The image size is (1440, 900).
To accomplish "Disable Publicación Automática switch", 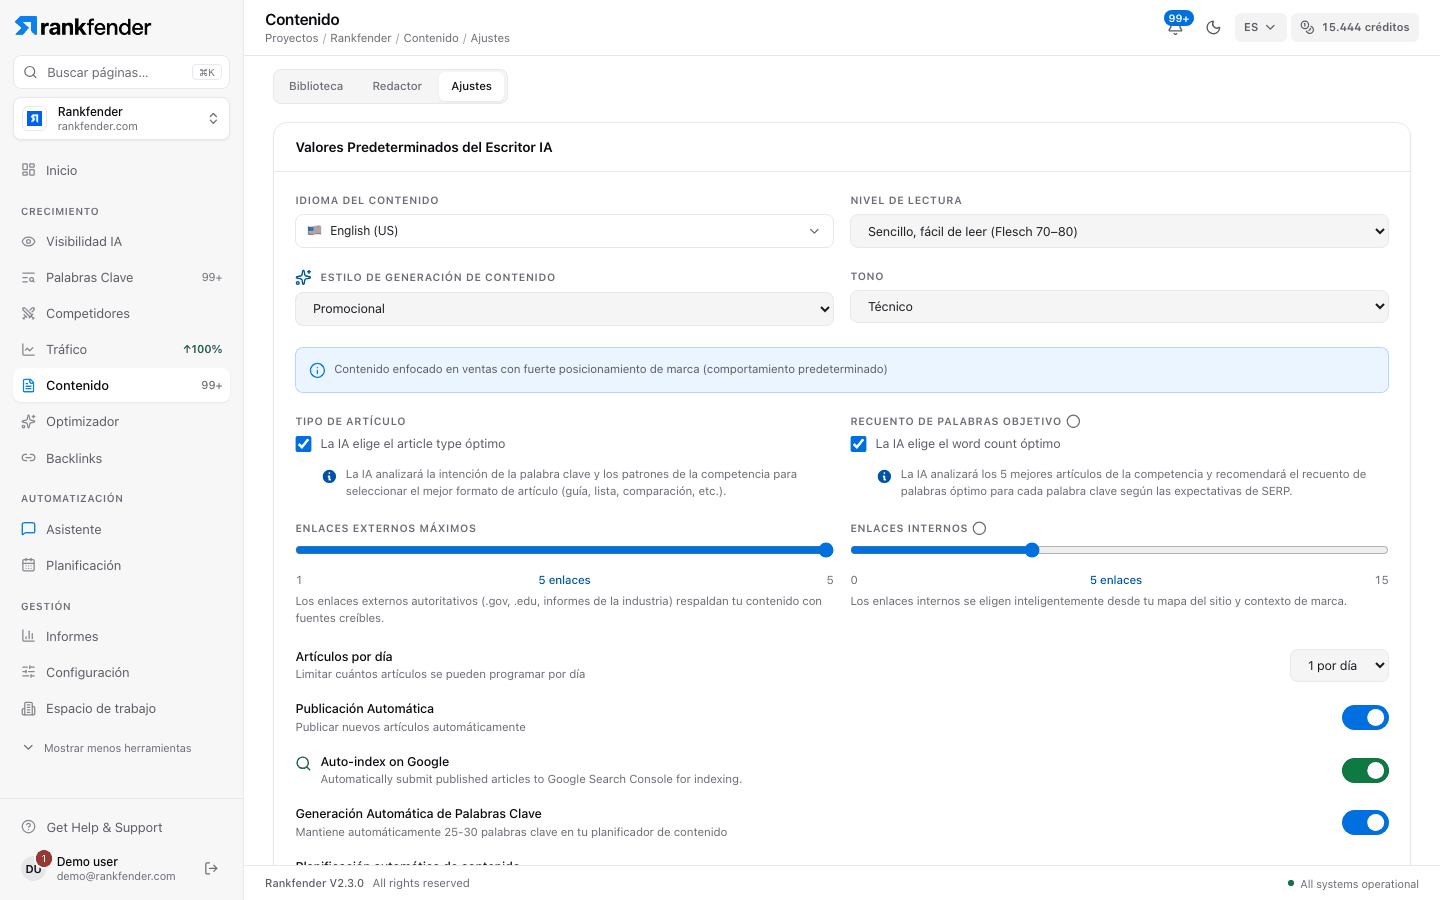I will pyautogui.click(x=1365, y=717).
